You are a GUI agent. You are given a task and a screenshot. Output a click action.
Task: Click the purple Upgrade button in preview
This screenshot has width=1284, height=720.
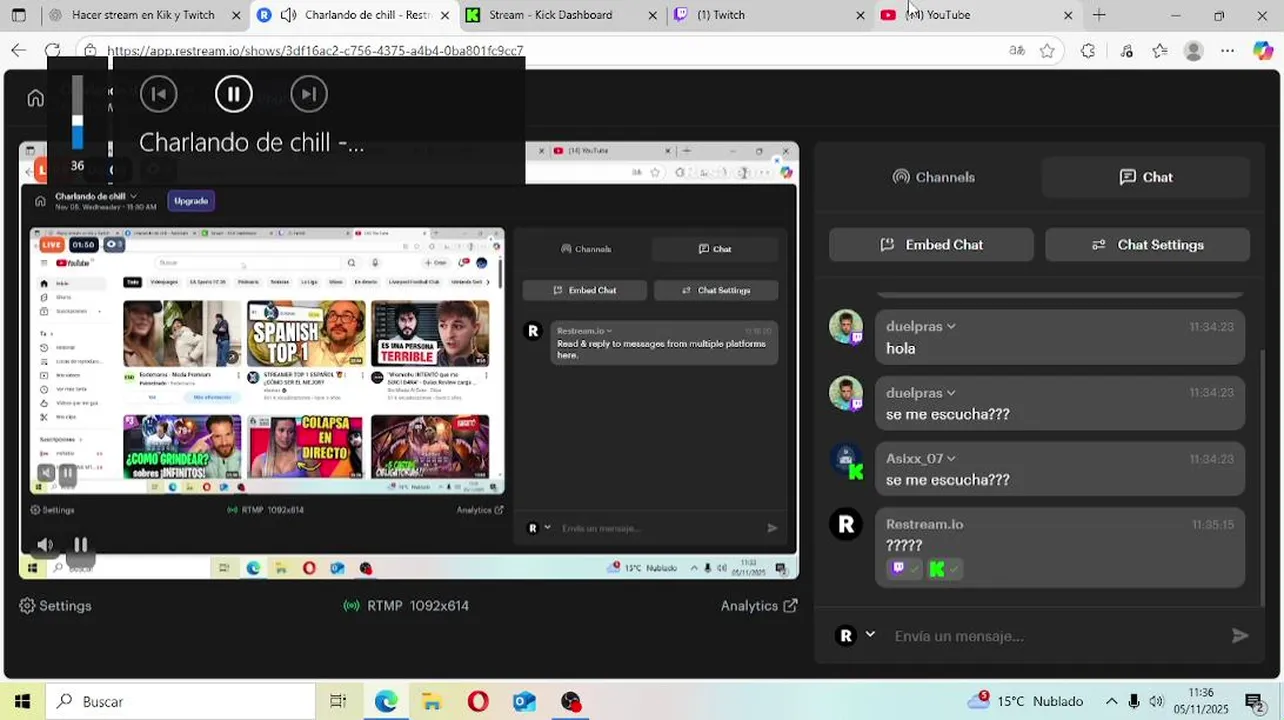click(191, 201)
